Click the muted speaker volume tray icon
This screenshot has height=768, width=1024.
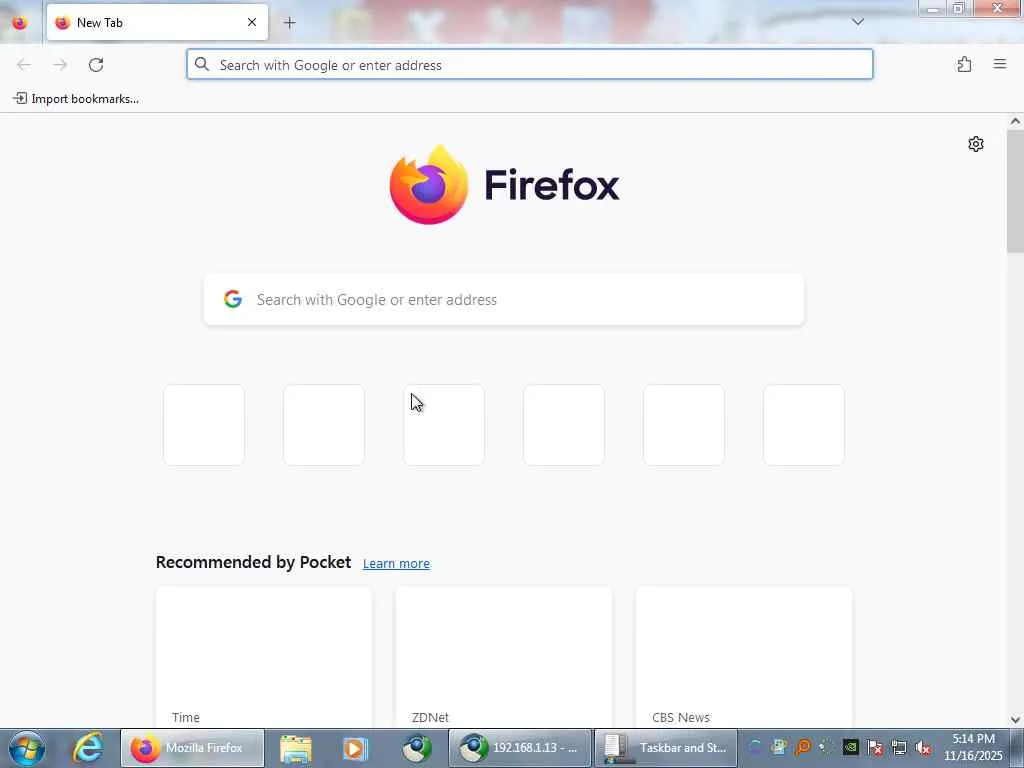coord(923,747)
